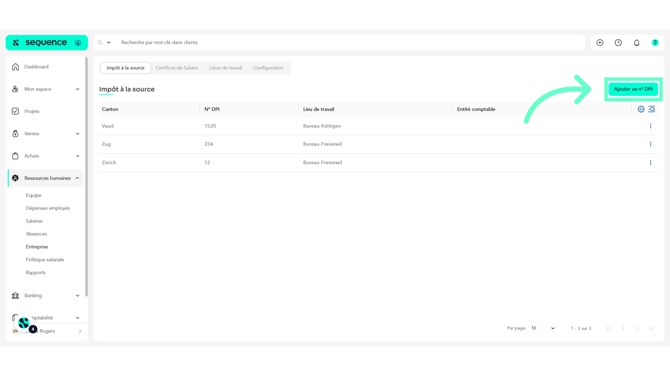Screen dimensions: 670x376
Task: Click the plus quick-add icon in header
Action: [x=600, y=43]
